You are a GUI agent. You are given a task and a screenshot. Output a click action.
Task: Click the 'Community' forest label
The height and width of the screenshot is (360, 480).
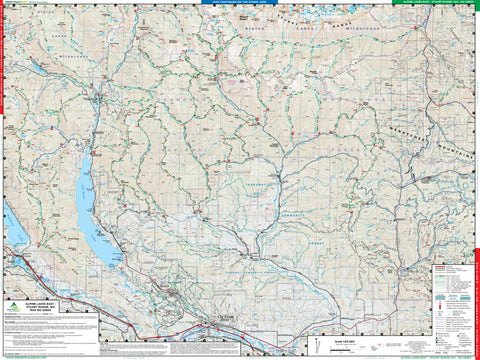coord(293,215)
